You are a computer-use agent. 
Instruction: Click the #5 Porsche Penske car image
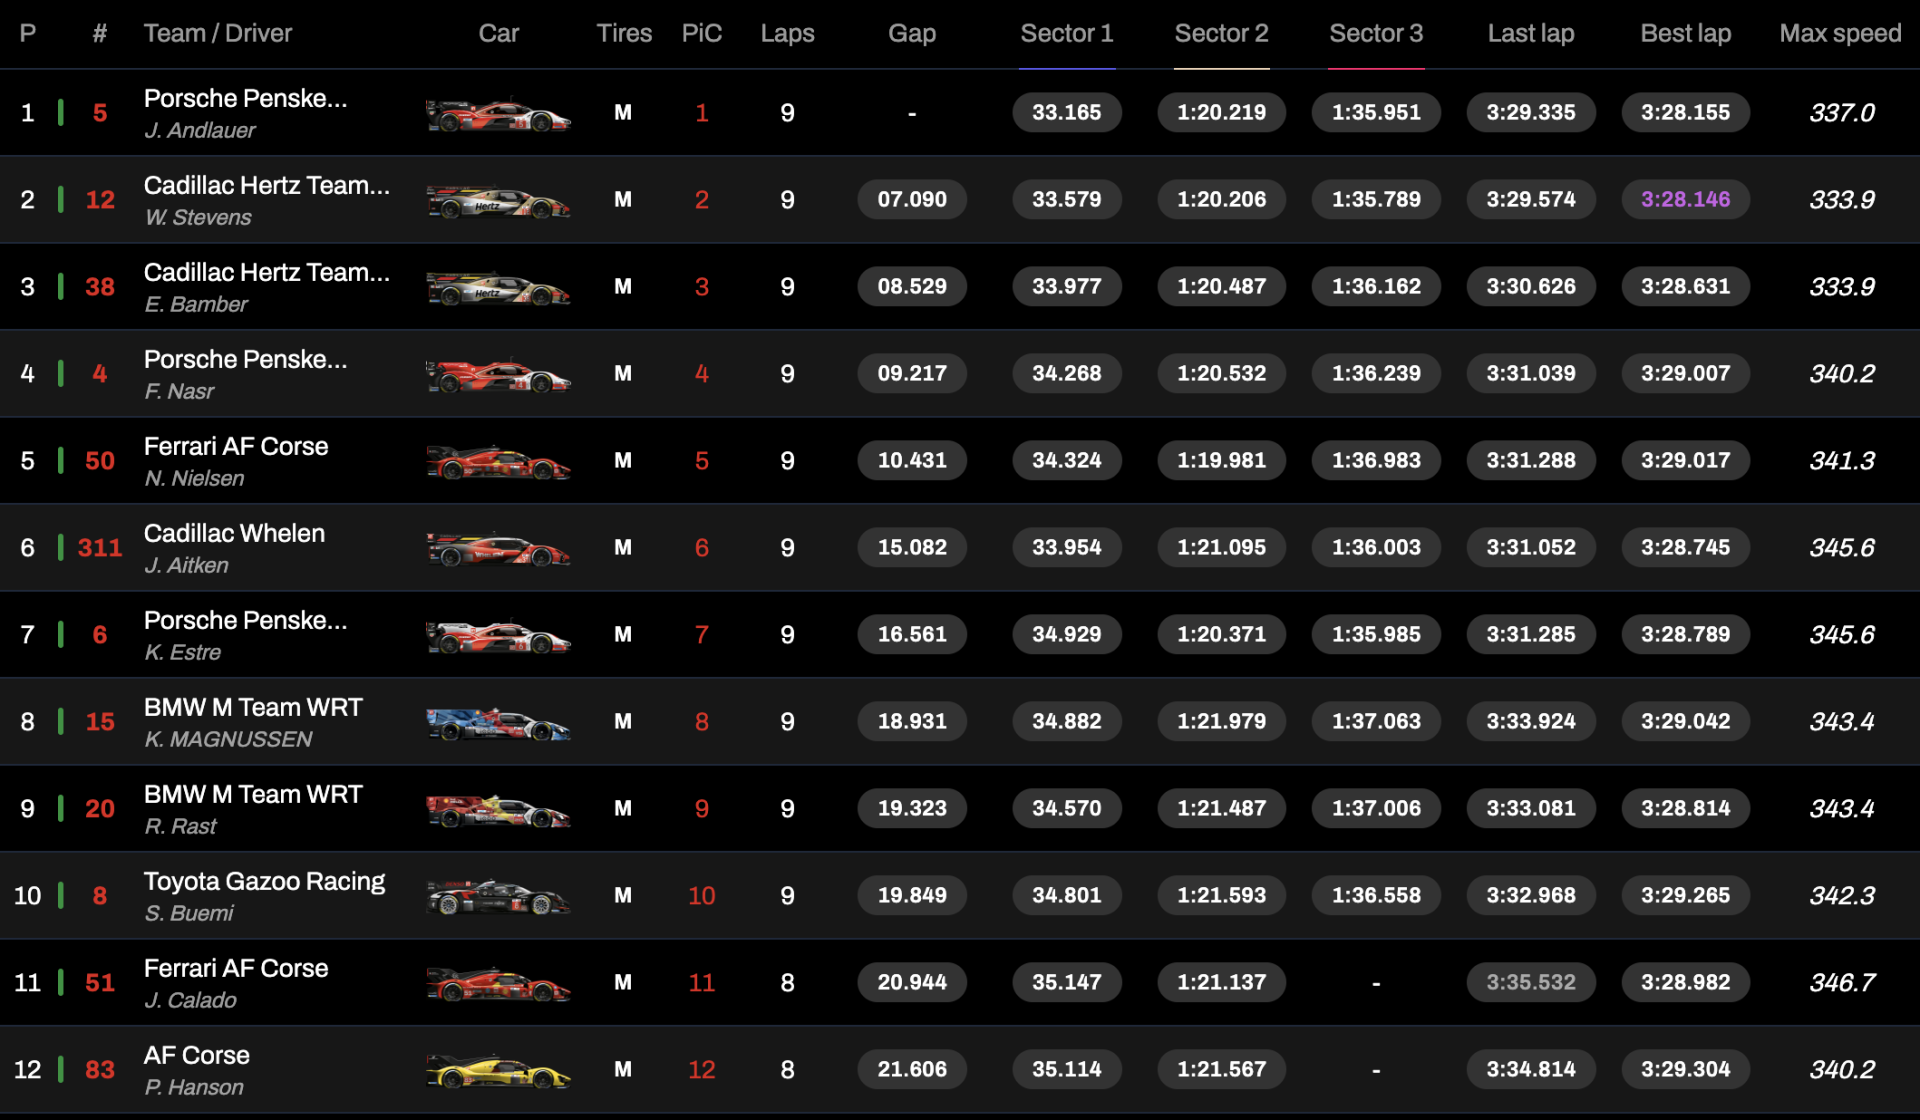point(498,114)
